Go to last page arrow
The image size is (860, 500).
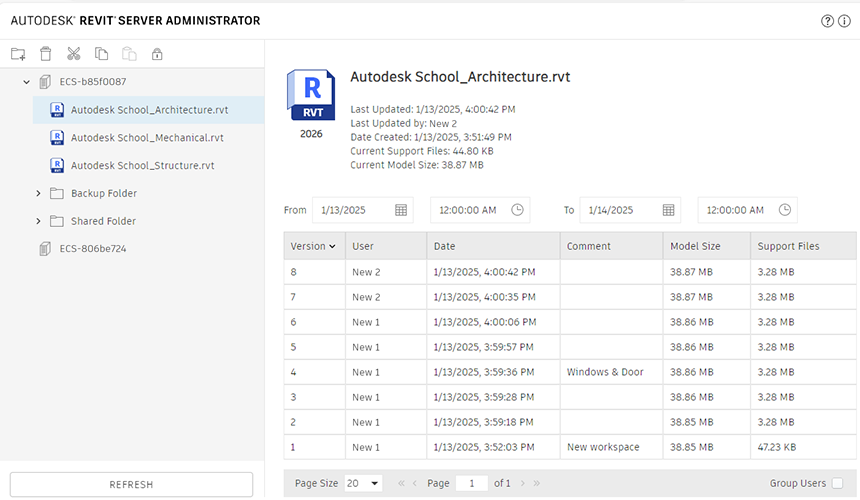pyautogui.click(x=536, y=483)
